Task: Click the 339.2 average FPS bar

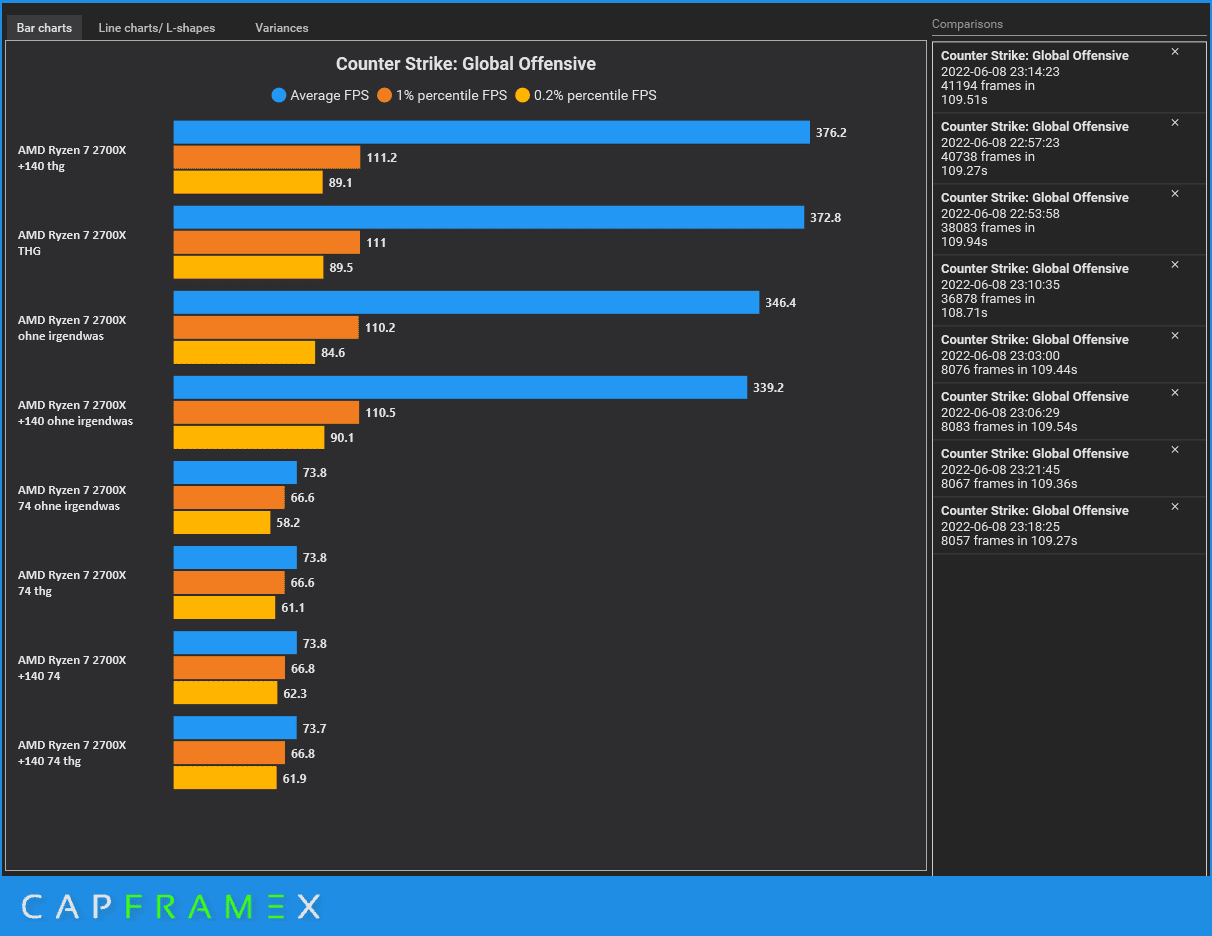Action: [x=460, y=387]
